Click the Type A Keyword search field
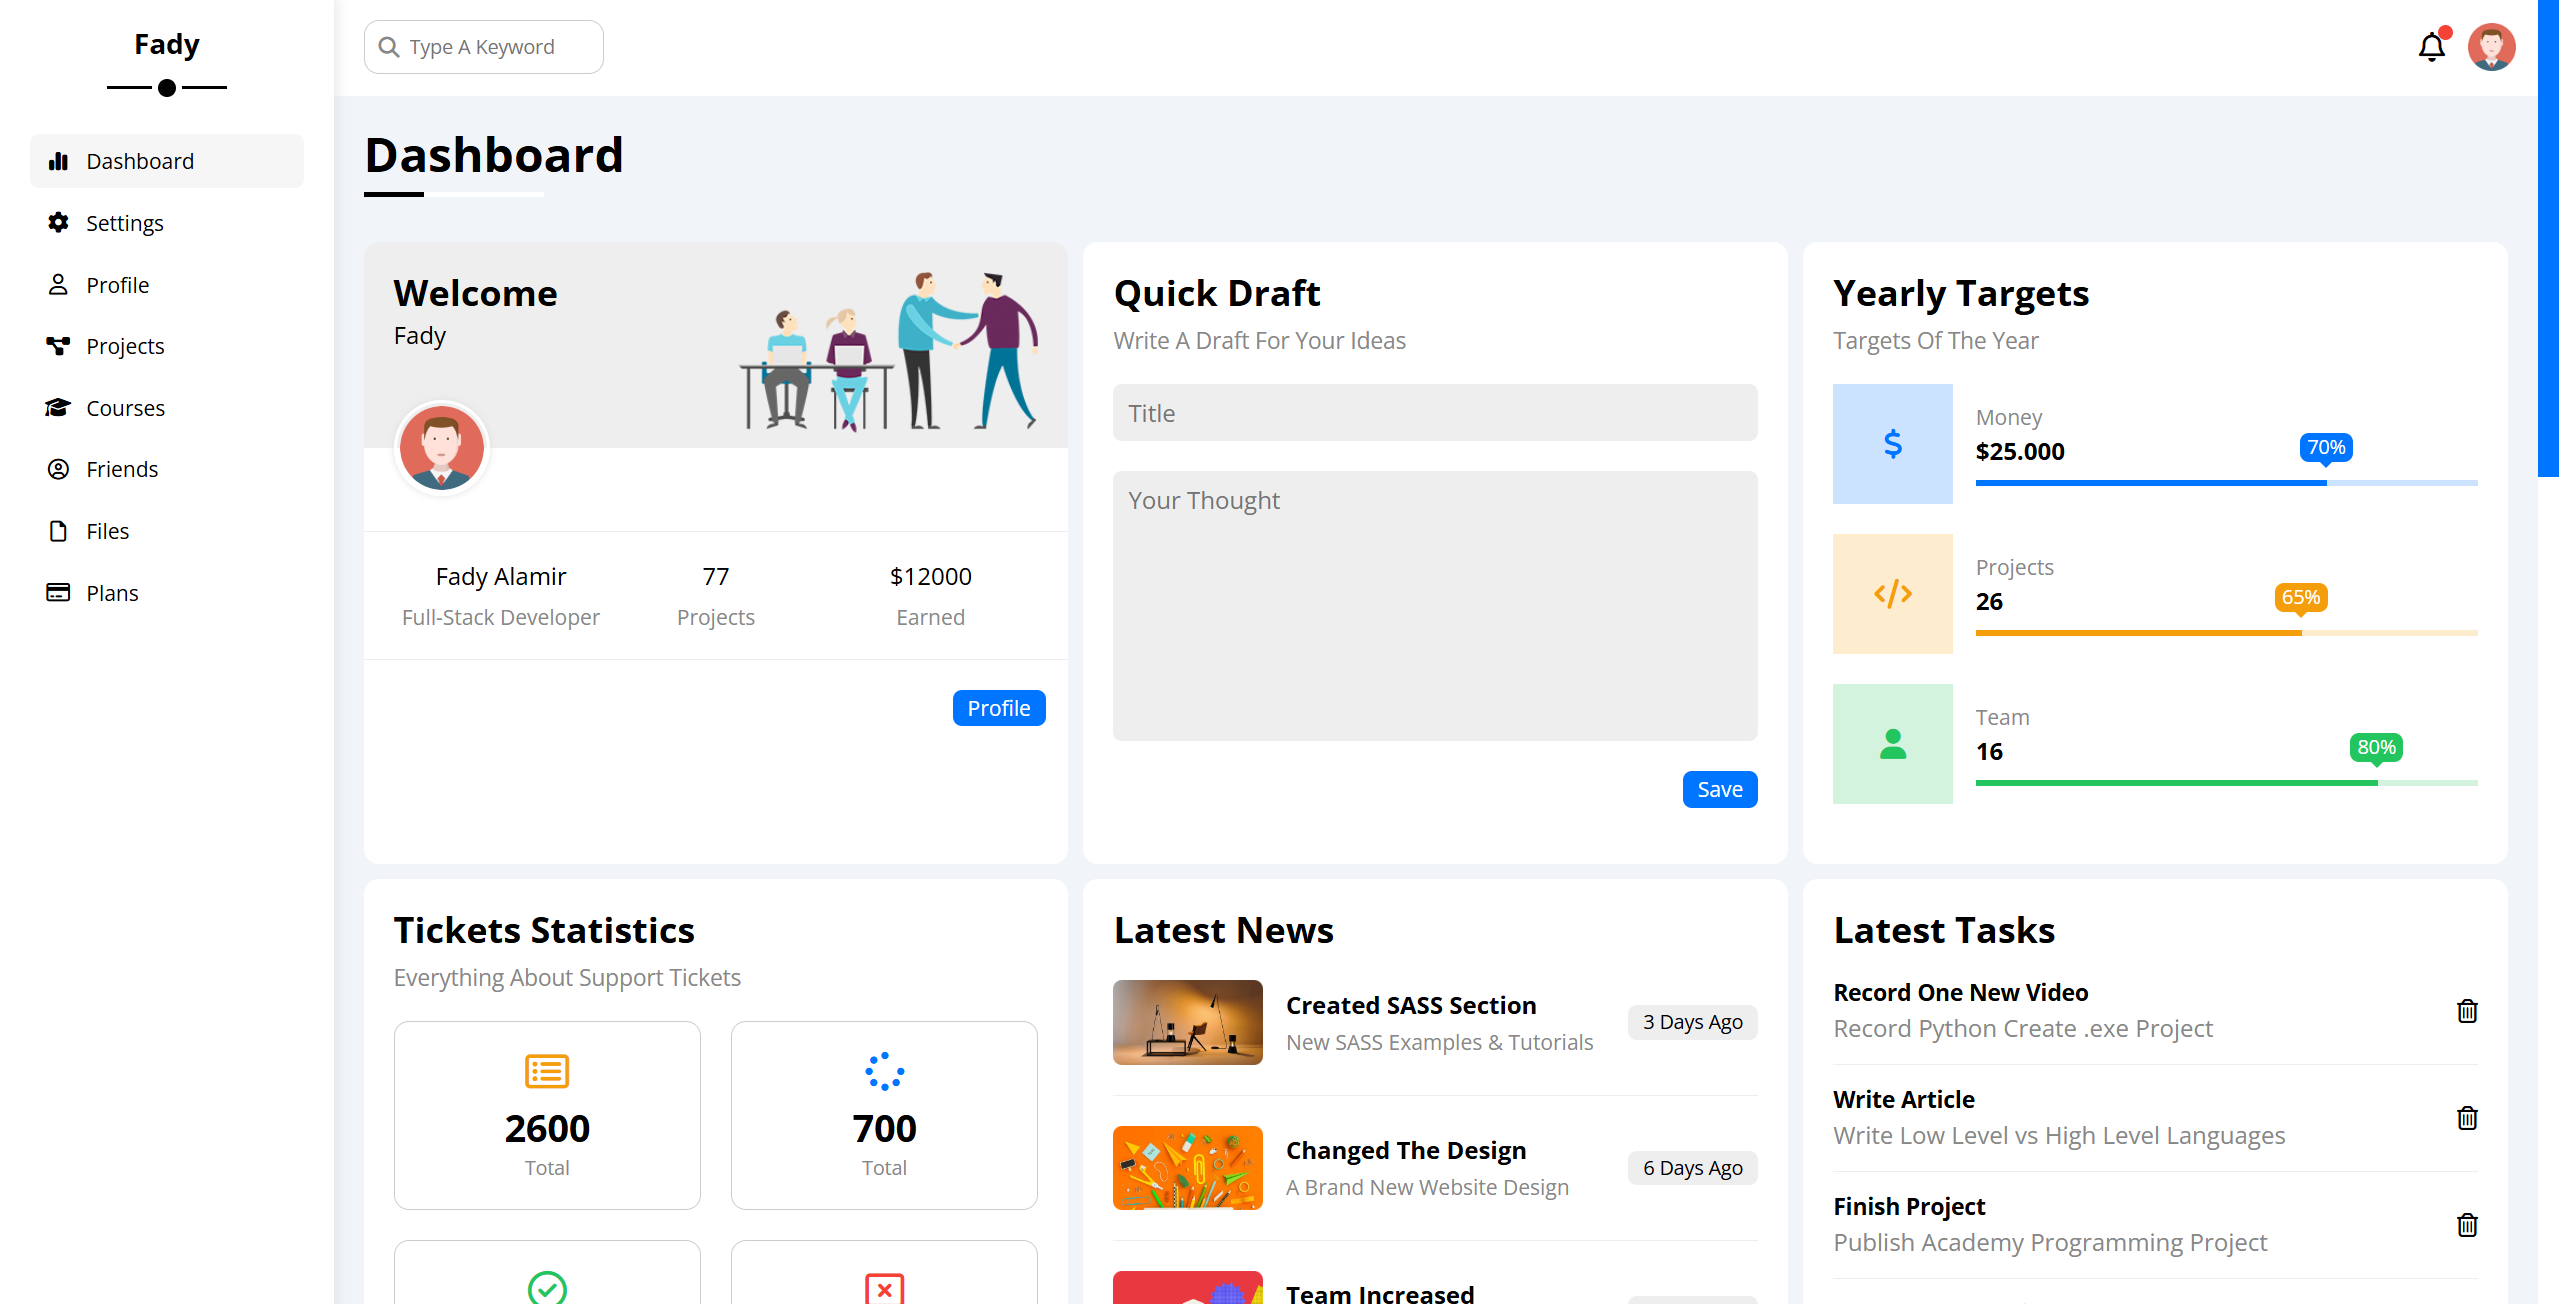This screenshot has height=1304, width=2559. [483, 47]
